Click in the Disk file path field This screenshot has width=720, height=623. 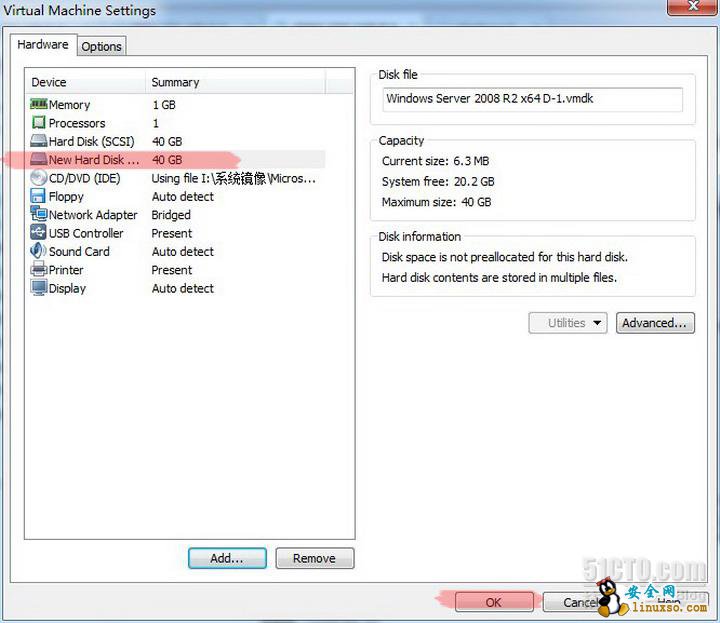click(532, 99)
